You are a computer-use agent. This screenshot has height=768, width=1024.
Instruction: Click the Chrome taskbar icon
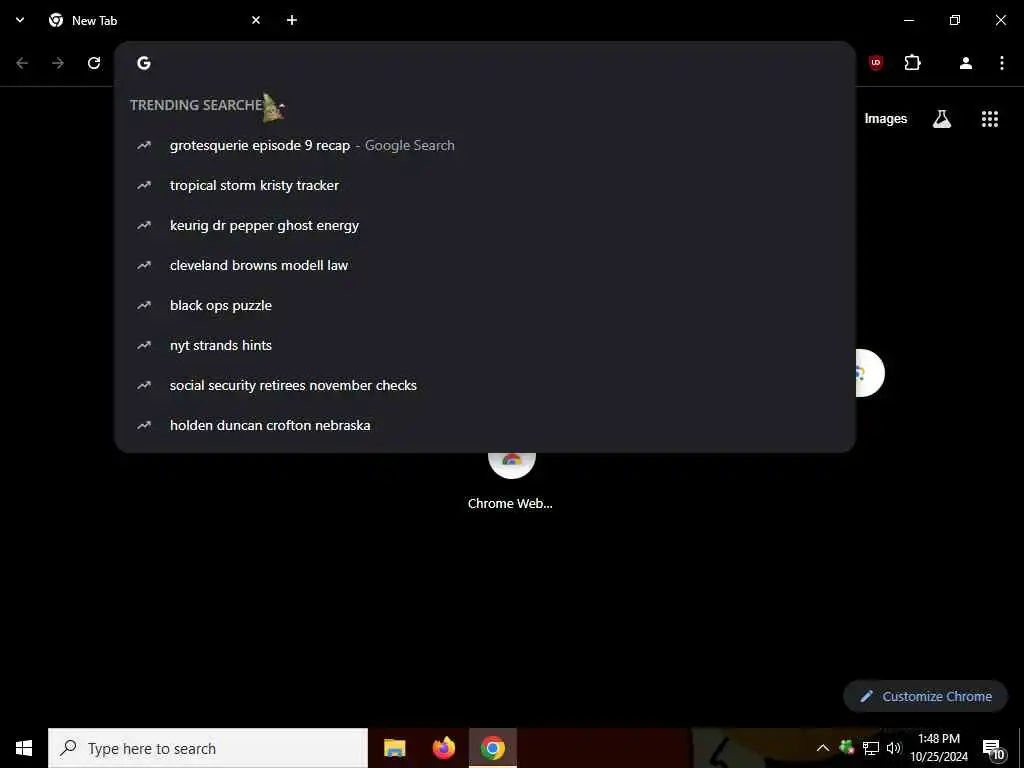[493, 748]
